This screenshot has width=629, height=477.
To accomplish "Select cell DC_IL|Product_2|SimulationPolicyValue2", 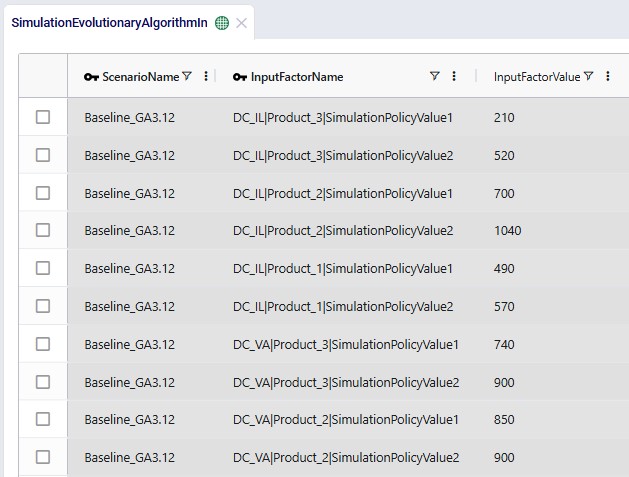I will (x=343, y=231).
